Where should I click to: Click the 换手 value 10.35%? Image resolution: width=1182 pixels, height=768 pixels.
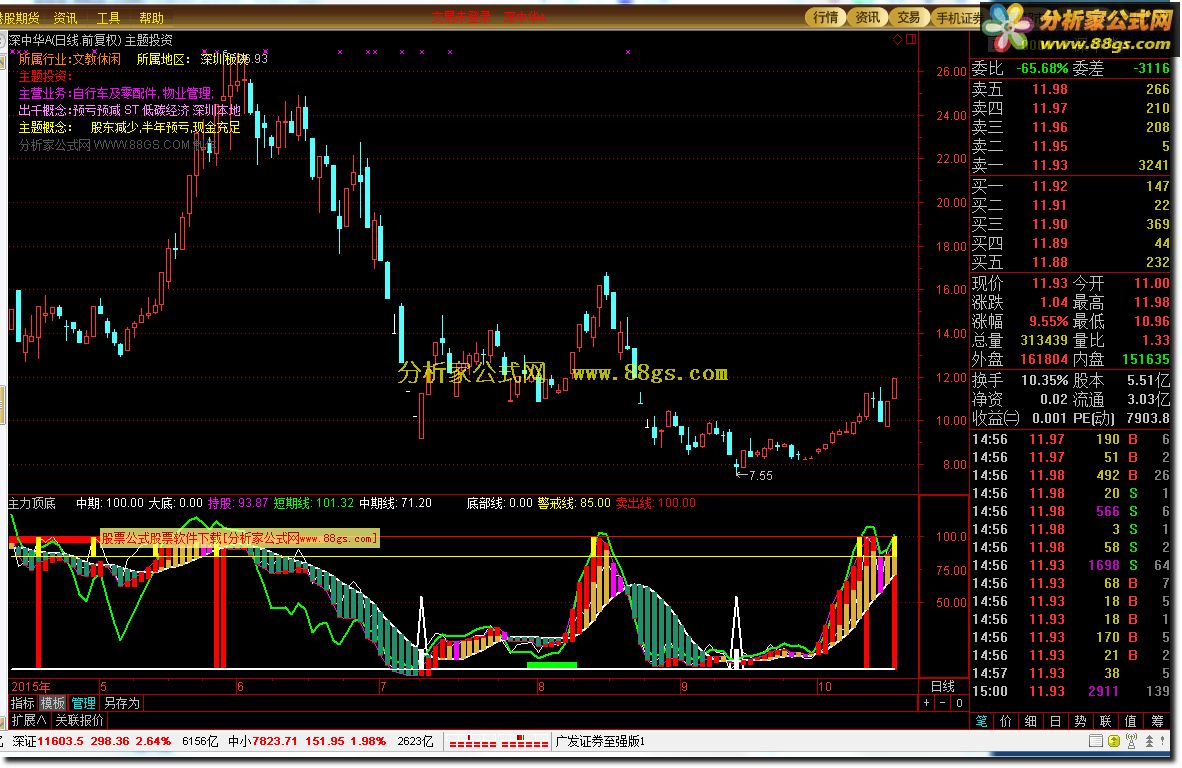coord(1045,380)
